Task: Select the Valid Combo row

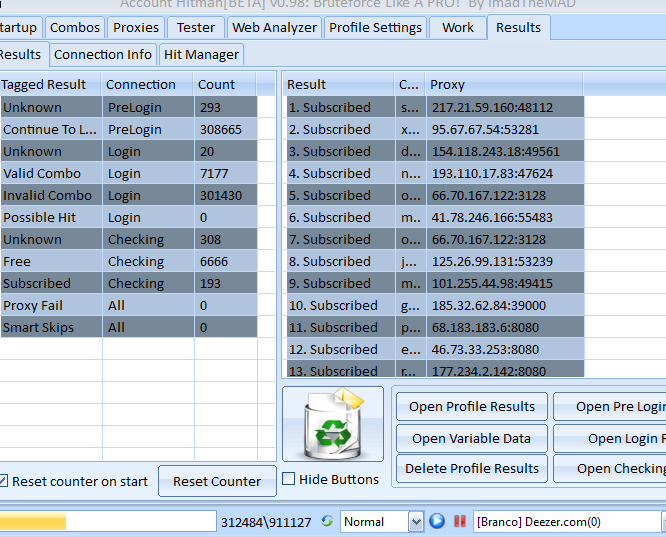Action: tap(129, 173)
